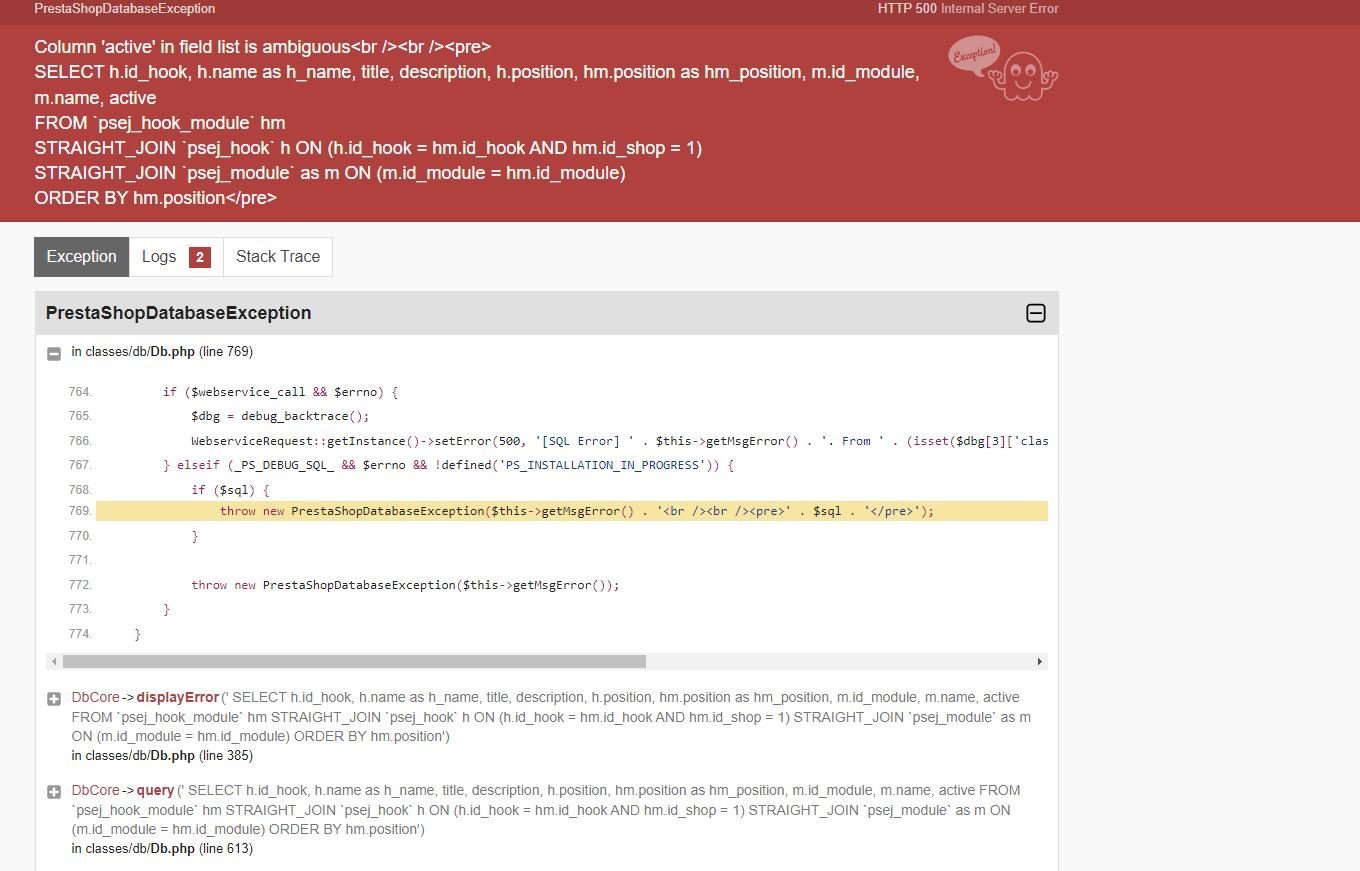Click the FROM `psej_hook_module` hm line
Viewport: 1360px width, 871px height.
coord(160,123)
